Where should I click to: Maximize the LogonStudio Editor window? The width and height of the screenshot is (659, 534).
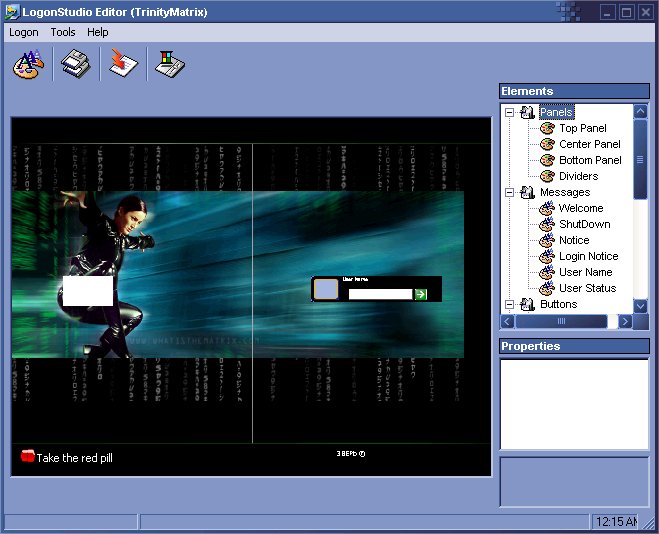(x=627, y=12)
